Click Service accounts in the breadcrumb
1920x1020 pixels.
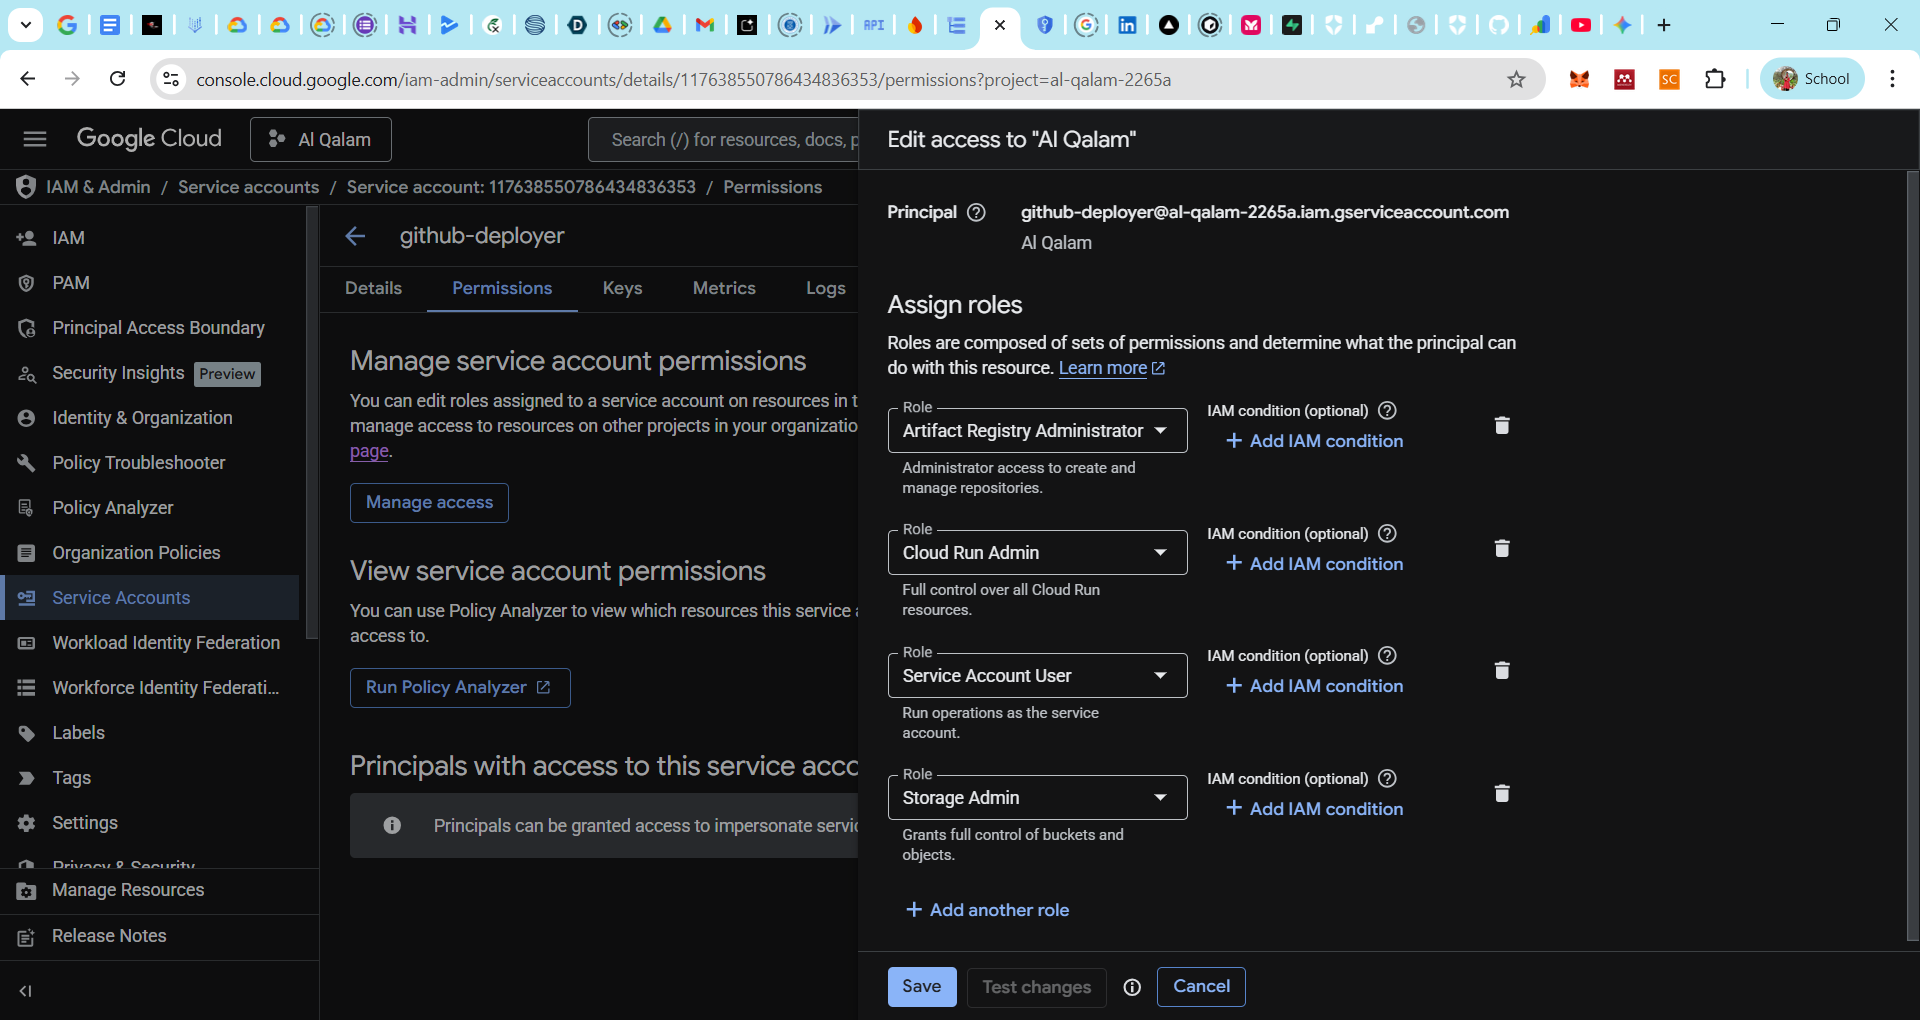248,187
